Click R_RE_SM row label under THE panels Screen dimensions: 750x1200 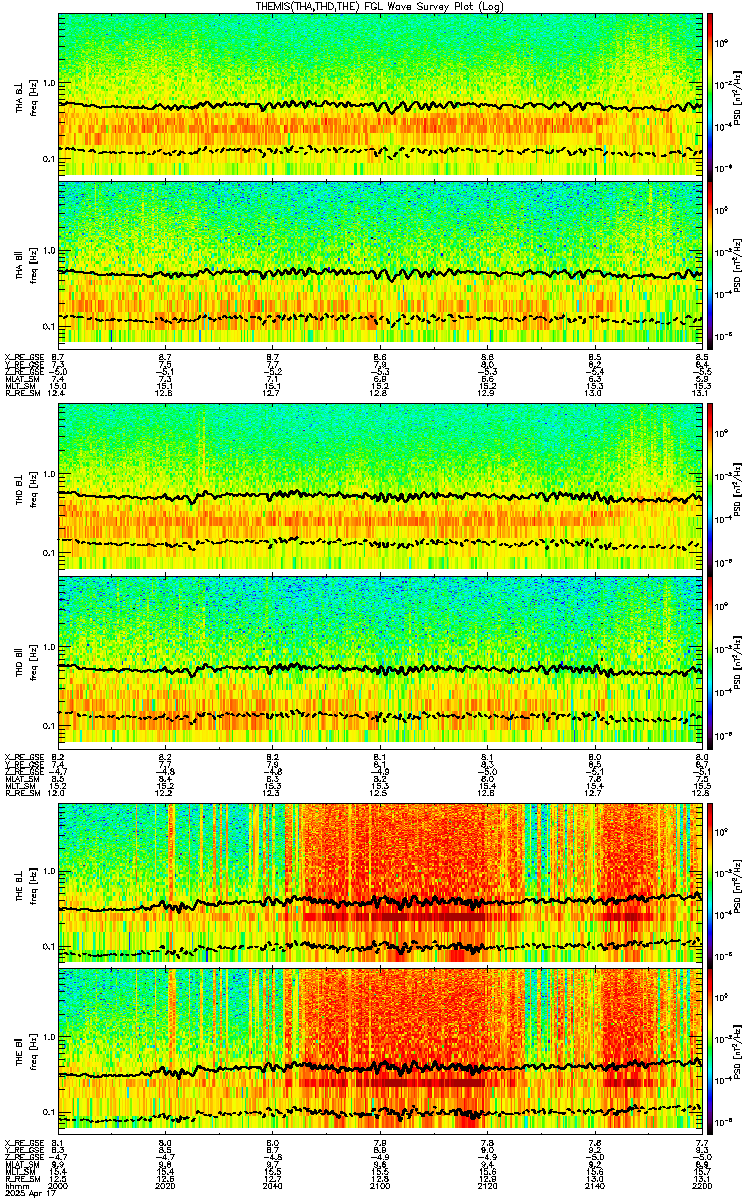pyautogui.click(x=22, y=1177)
